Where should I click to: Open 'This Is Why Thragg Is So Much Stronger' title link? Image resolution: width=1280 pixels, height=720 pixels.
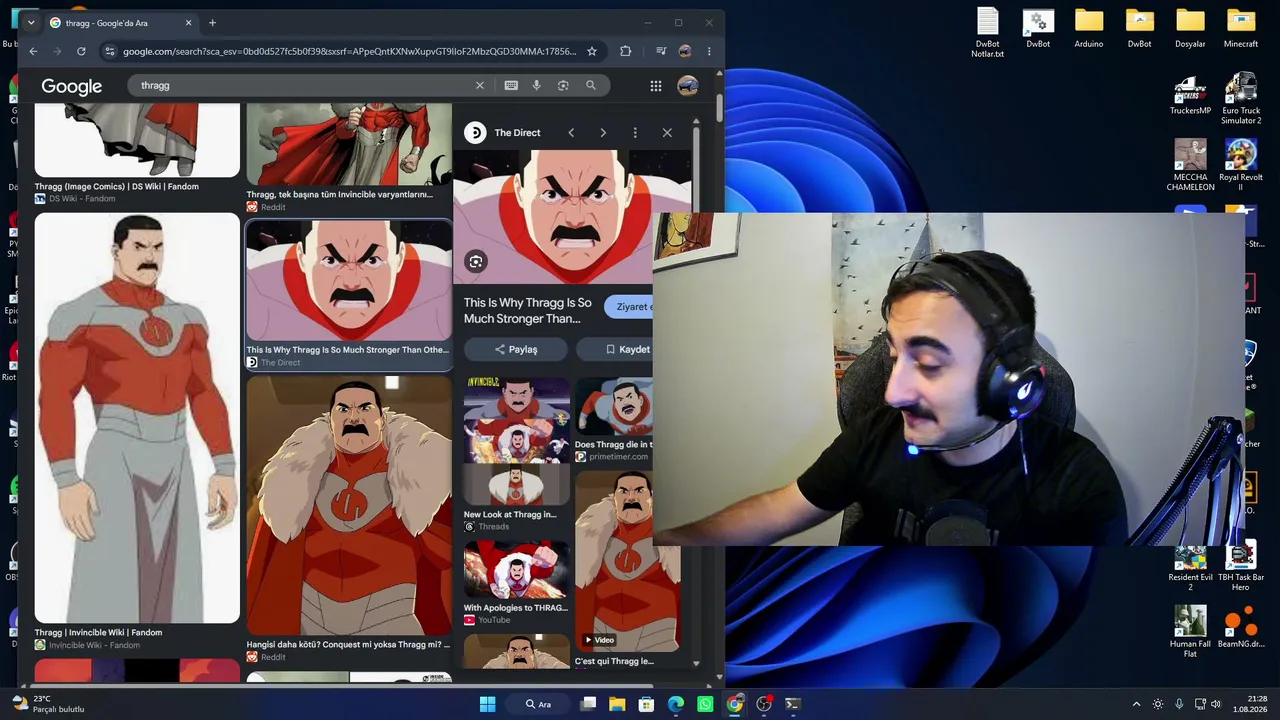(x=528, y=310)
